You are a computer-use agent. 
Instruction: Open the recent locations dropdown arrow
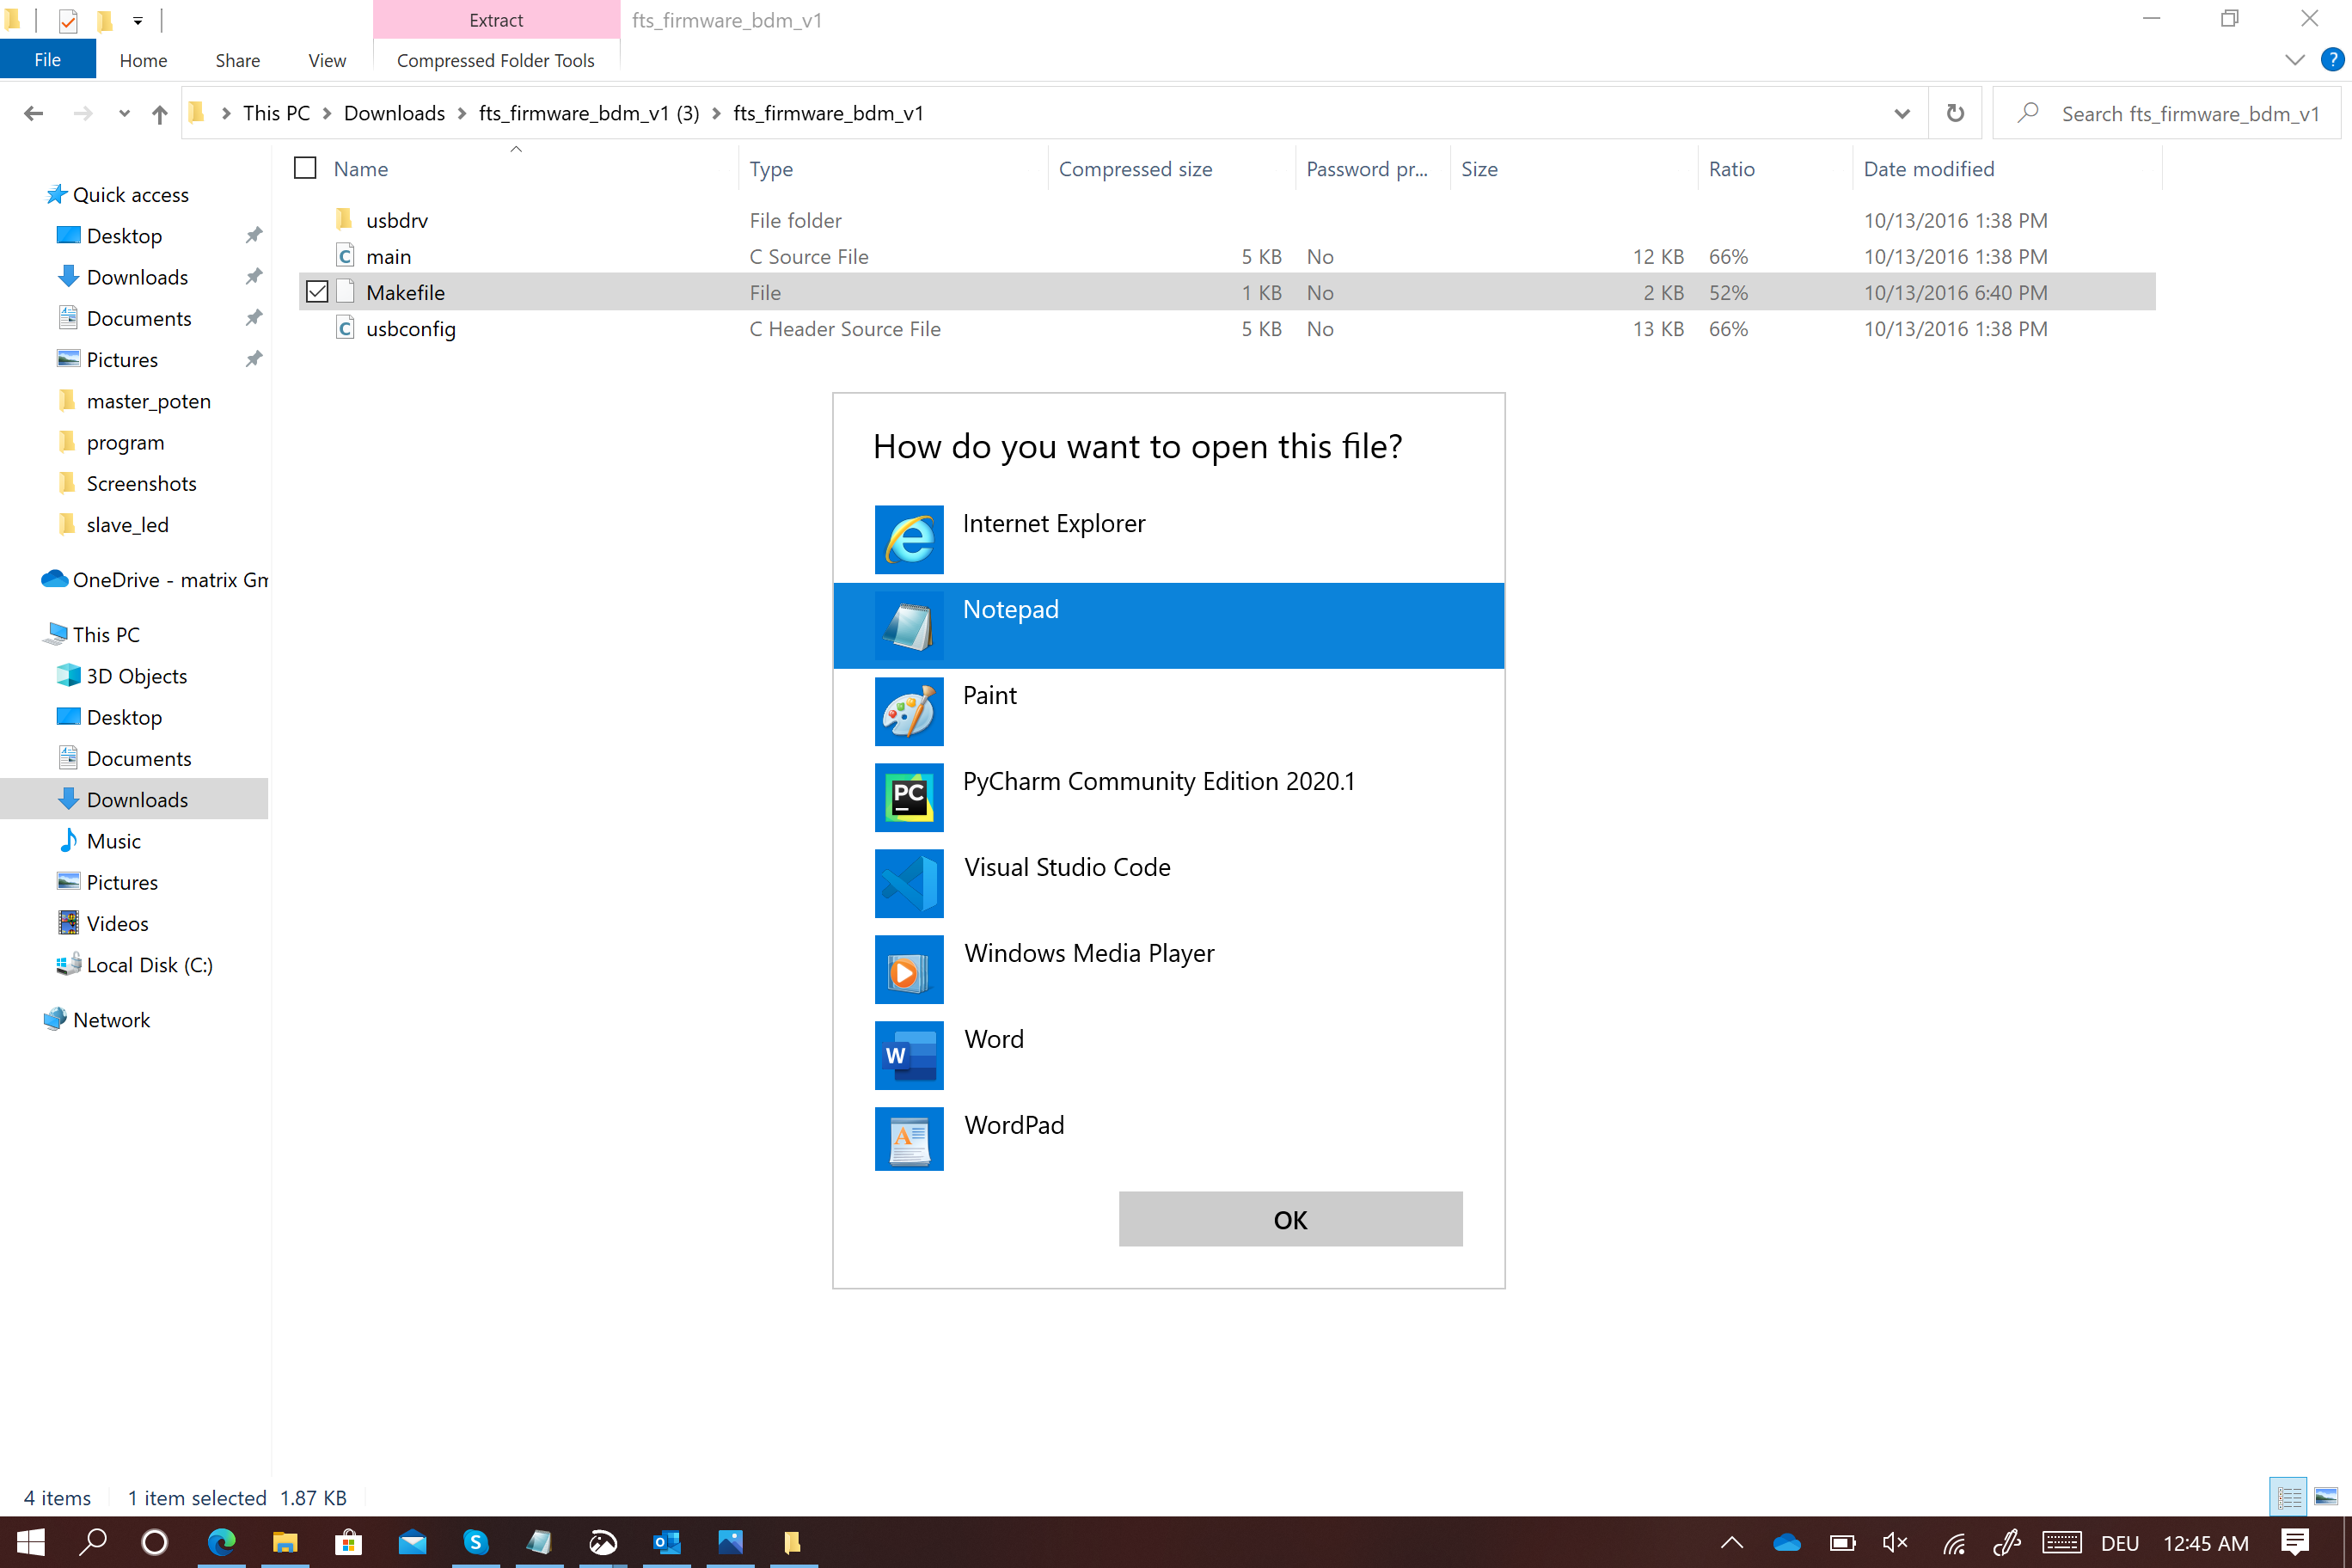point(124,113)
